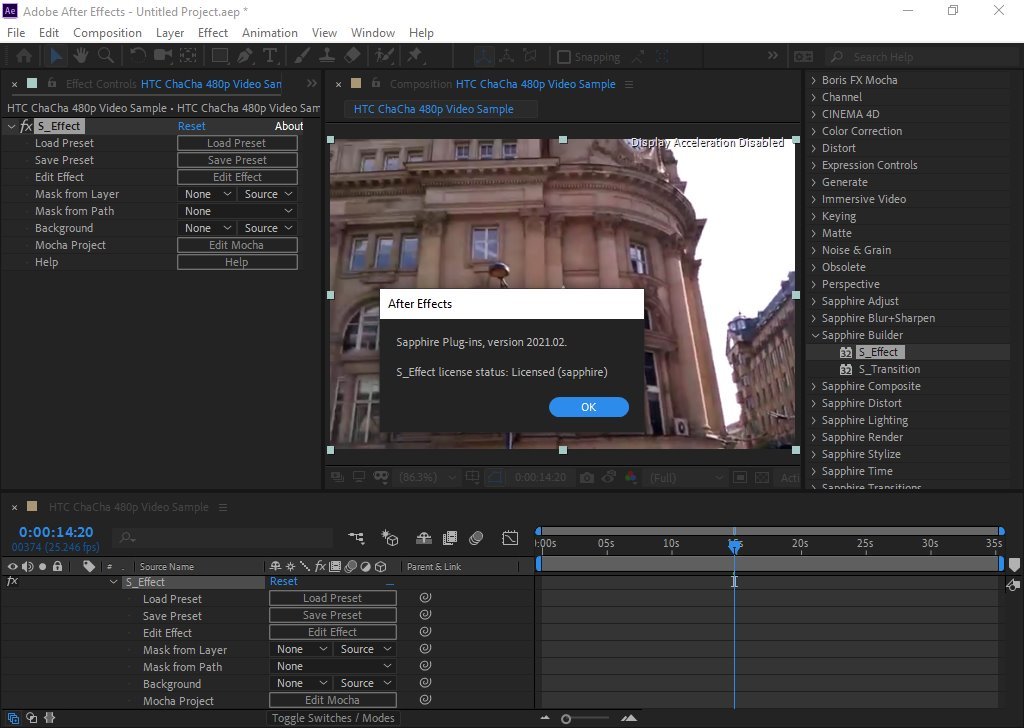The height and width of the screenshot is (728, 1024).
Task: Click the timeline layer search field
Action: pyautogui.click(x=223, y=537)
